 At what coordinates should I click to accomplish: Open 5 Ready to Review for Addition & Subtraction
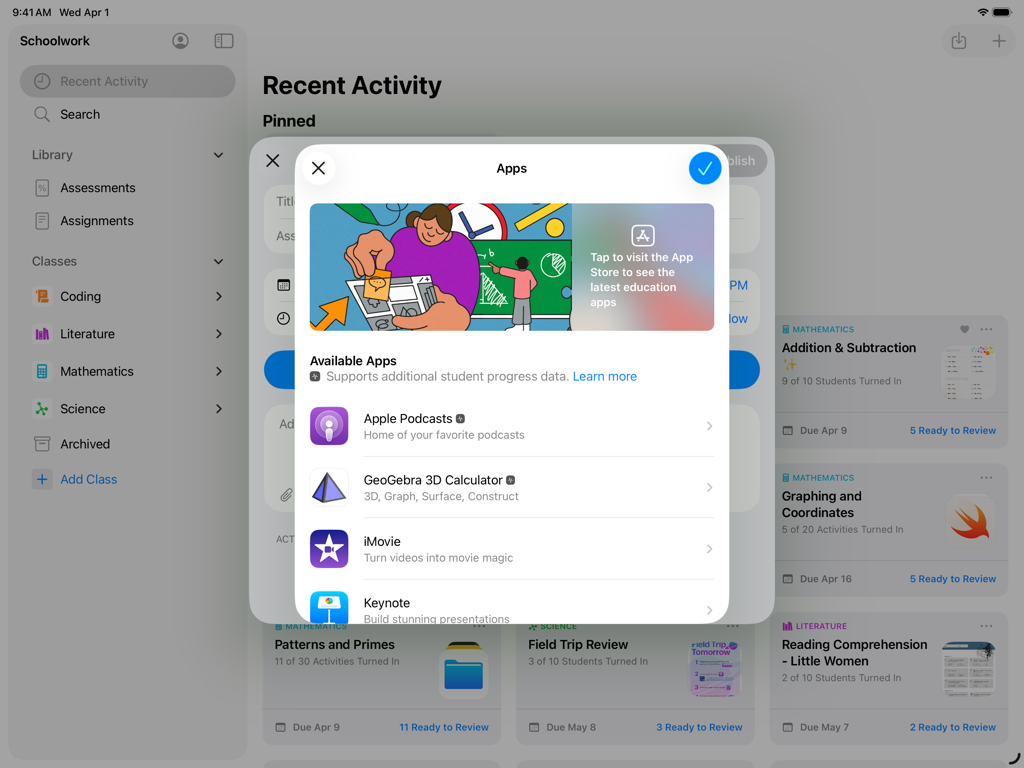click(x=952, y=430)
